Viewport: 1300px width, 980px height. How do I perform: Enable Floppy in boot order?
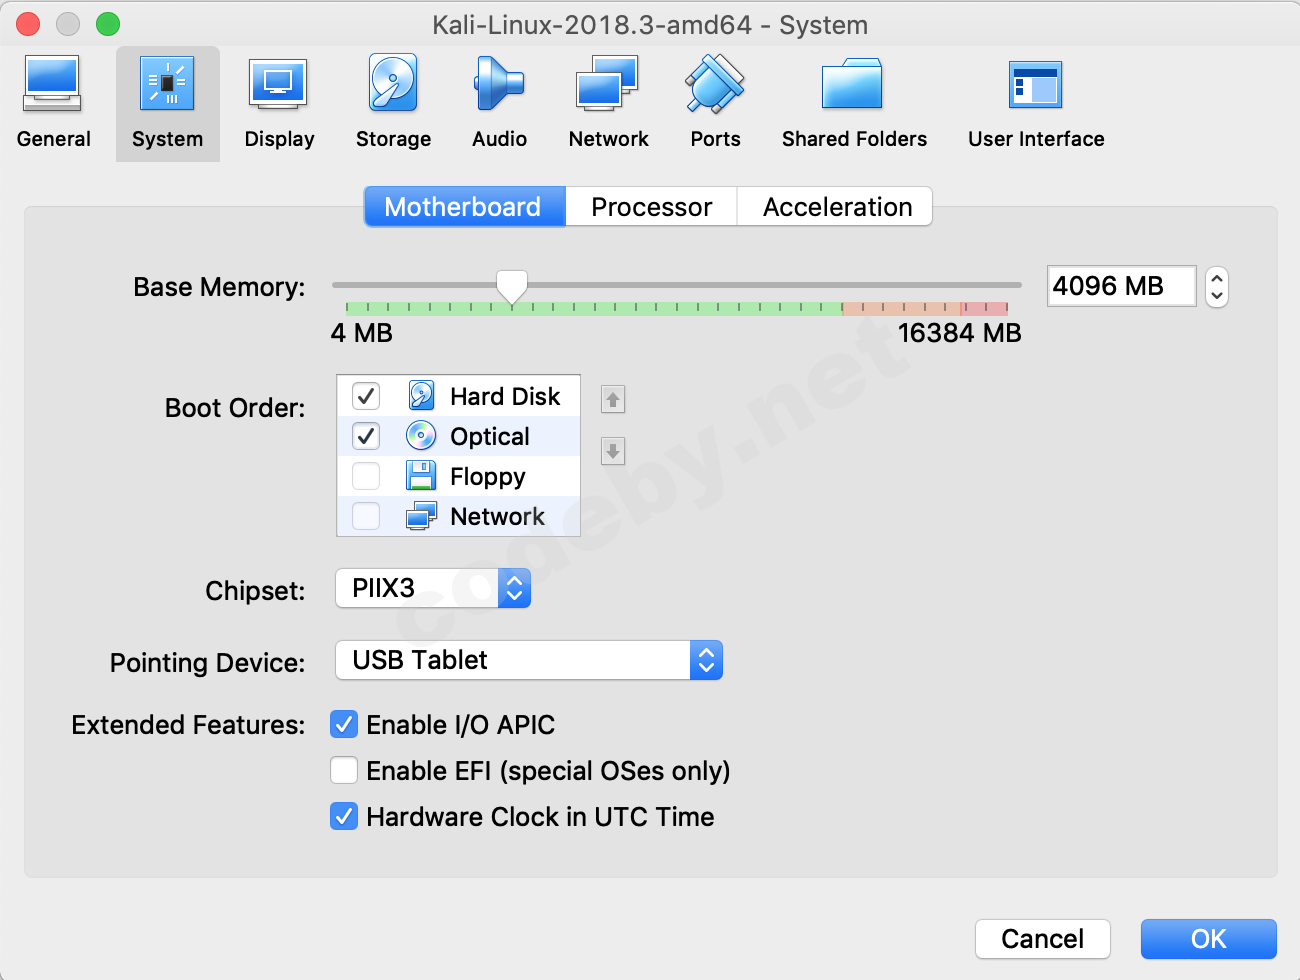coord(366,476)
